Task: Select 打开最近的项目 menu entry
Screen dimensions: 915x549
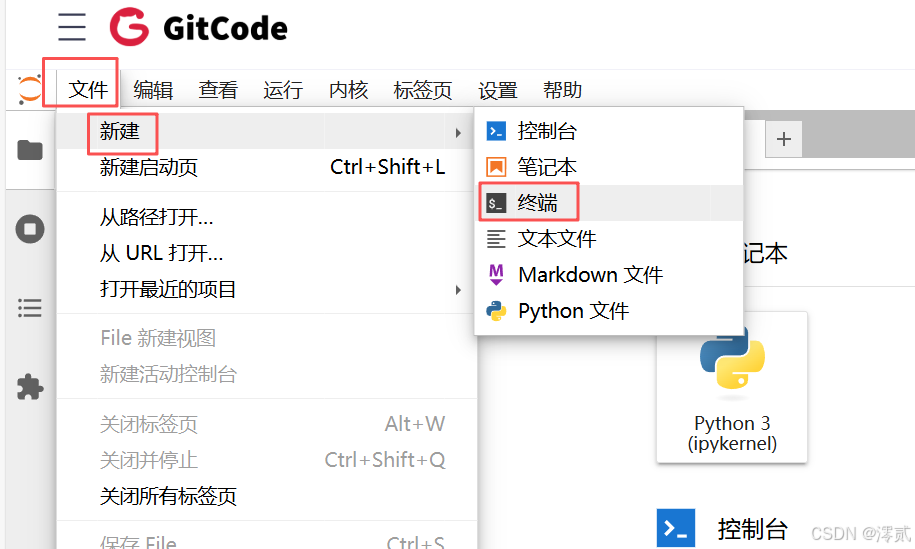Action: pyautogui.click(x=266, y=289)
